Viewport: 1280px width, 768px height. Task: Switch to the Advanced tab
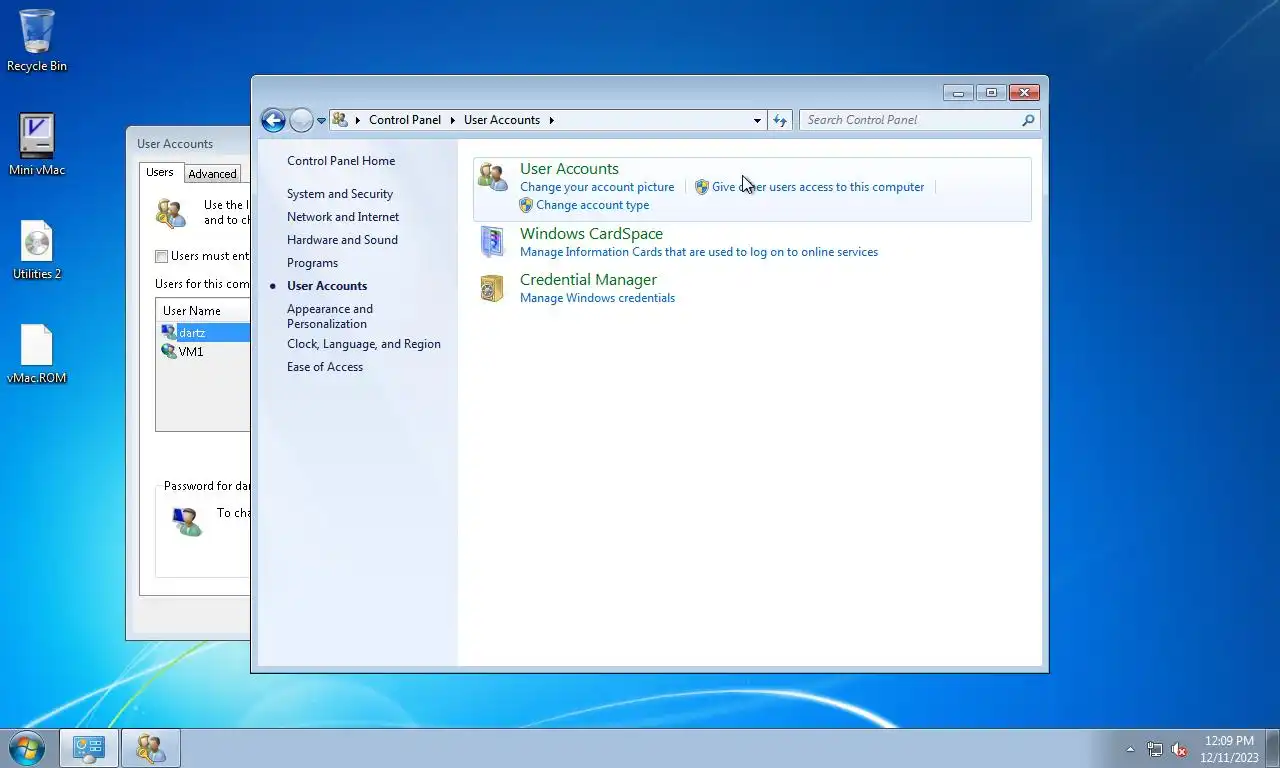click(x=213, y=174)
